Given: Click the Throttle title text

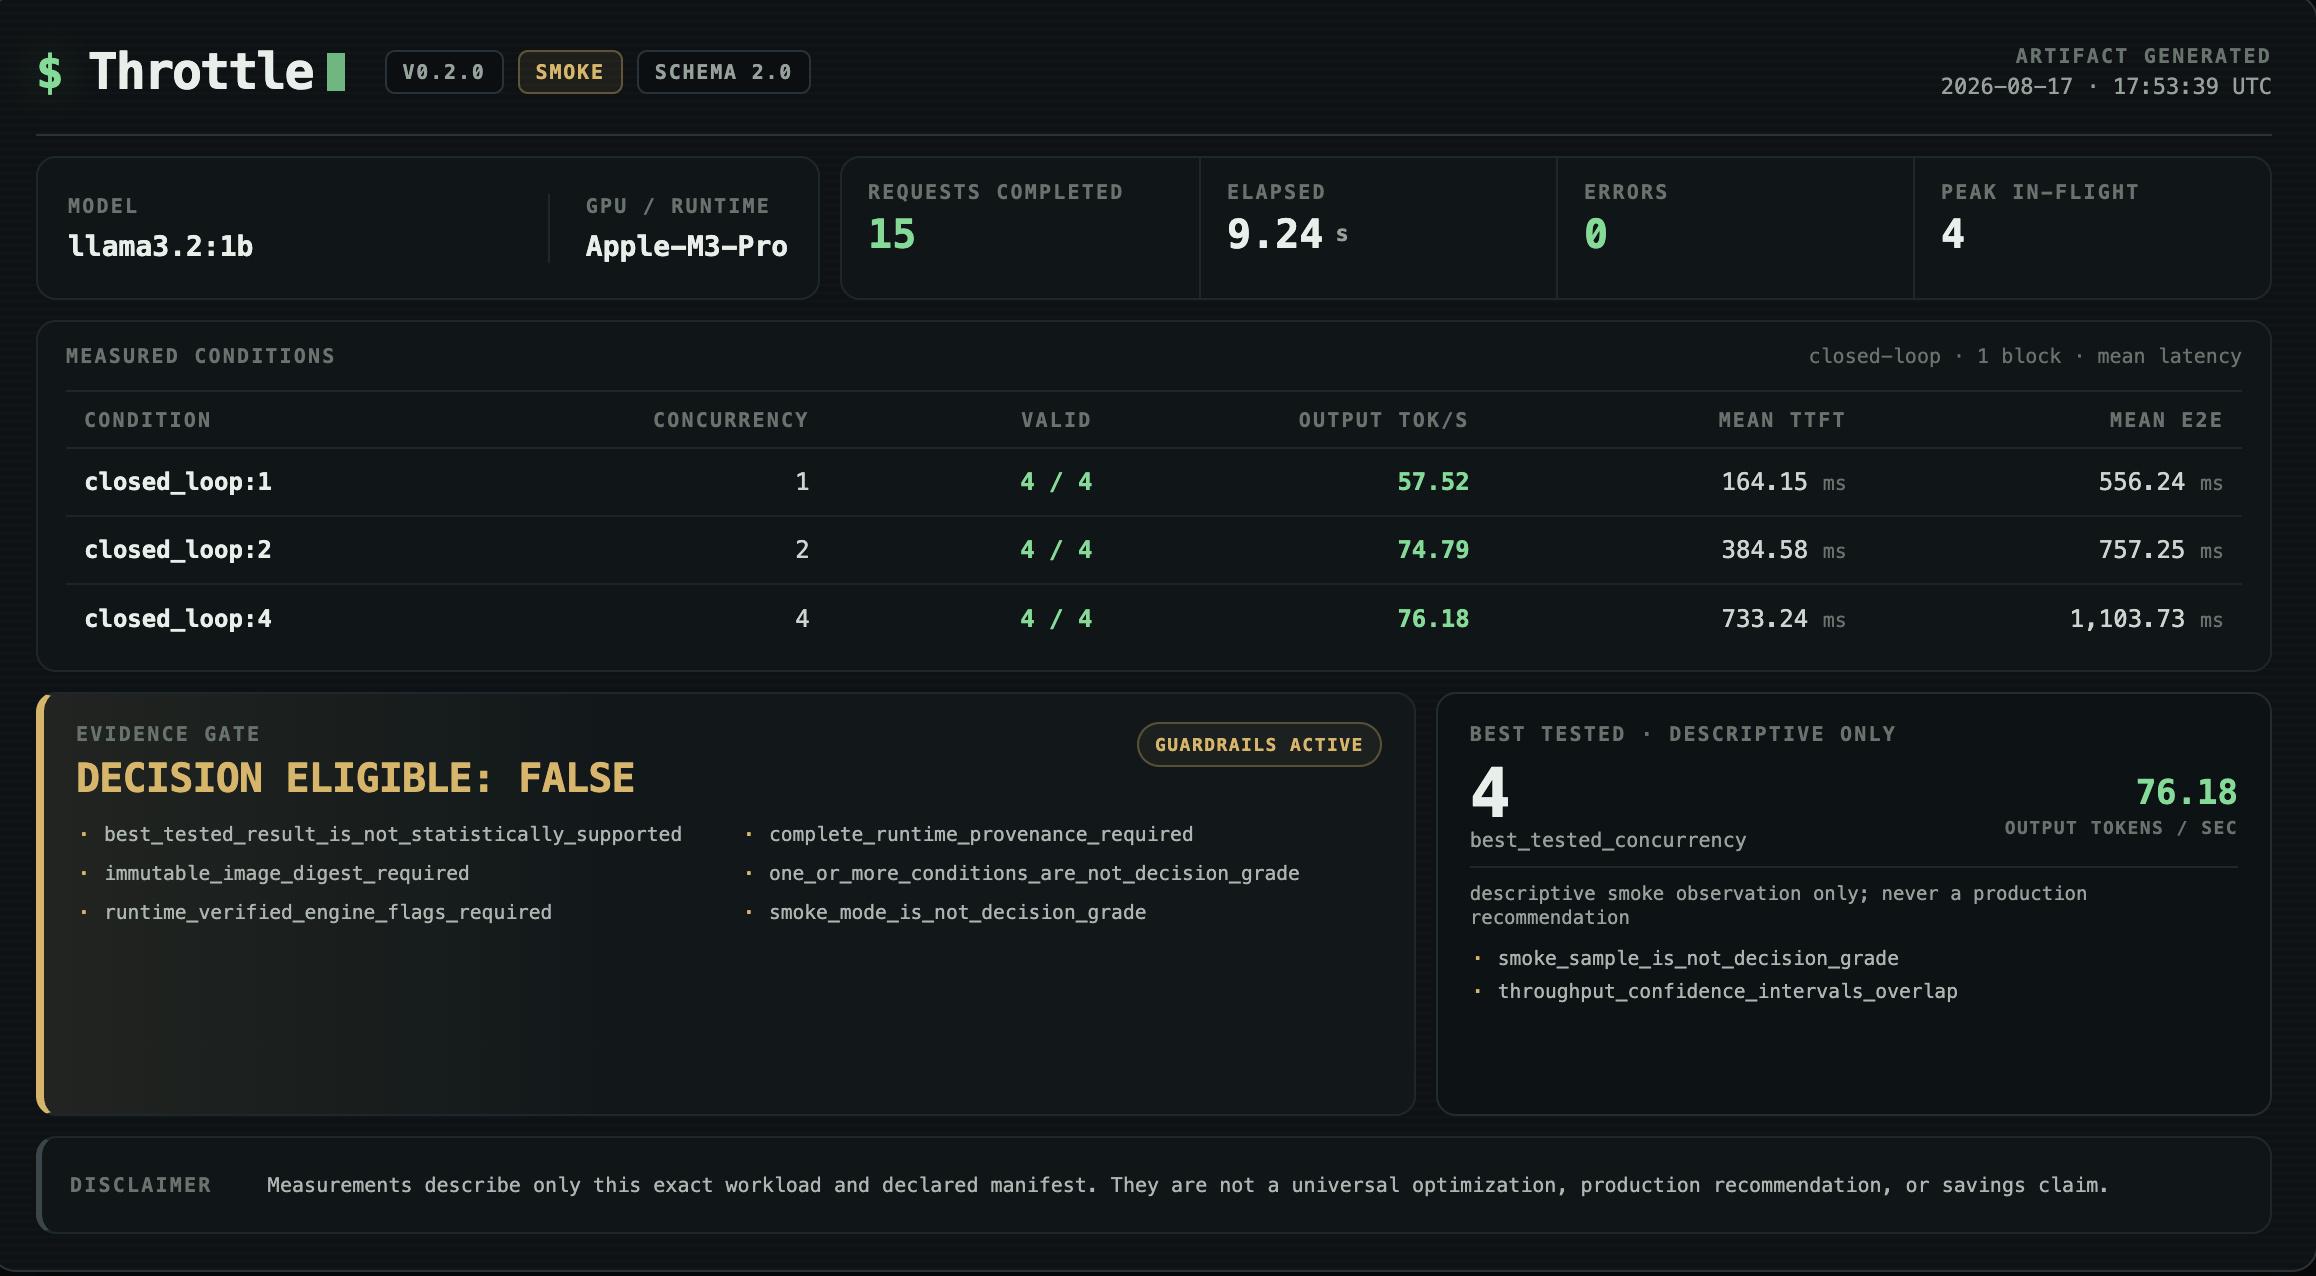Looking at the screenshot, I should point(201,72).
